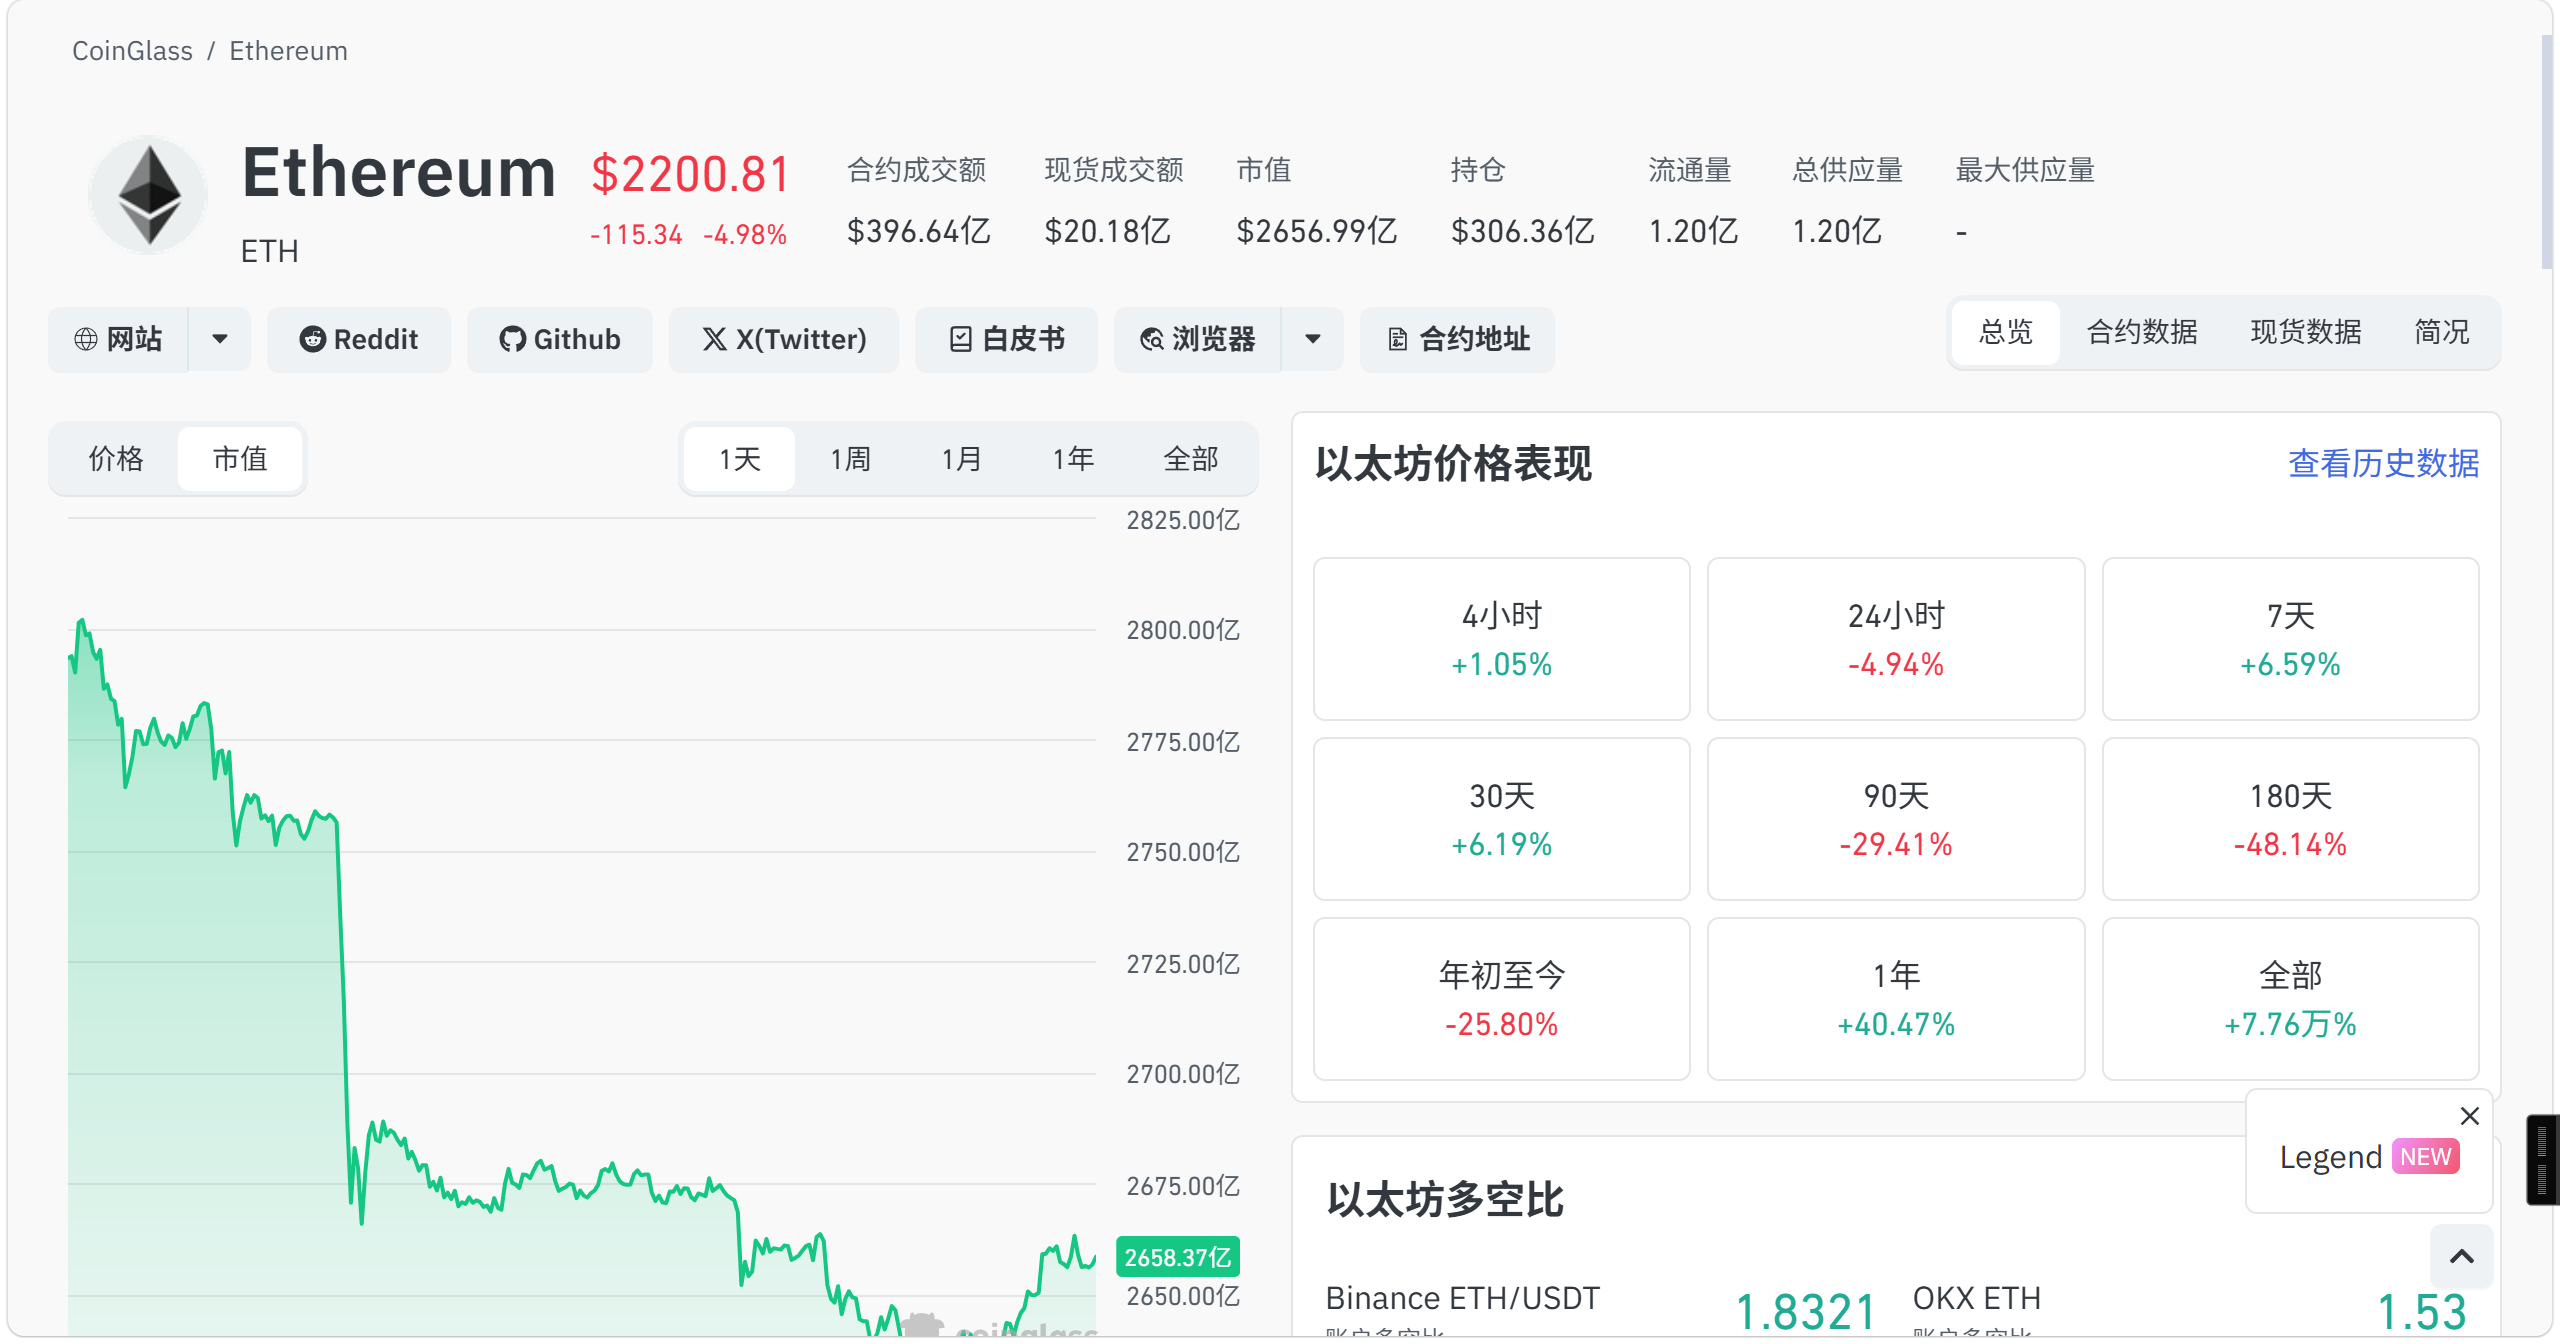
Task: Set chart range to 1周
Action: coord(851,459)
